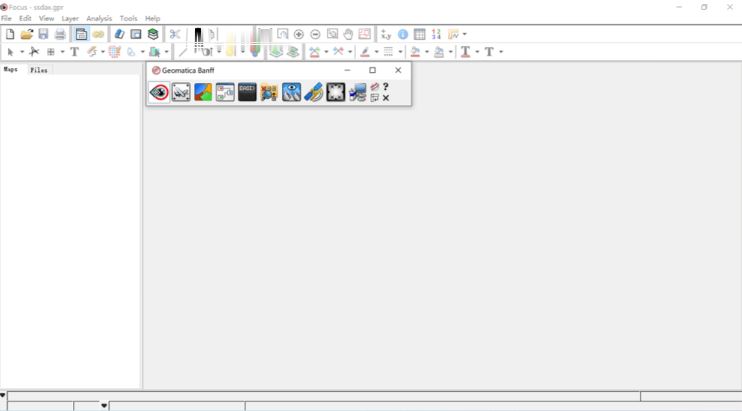742x411 pixels.
Task: Select the Maps tab
Action: 11,70
